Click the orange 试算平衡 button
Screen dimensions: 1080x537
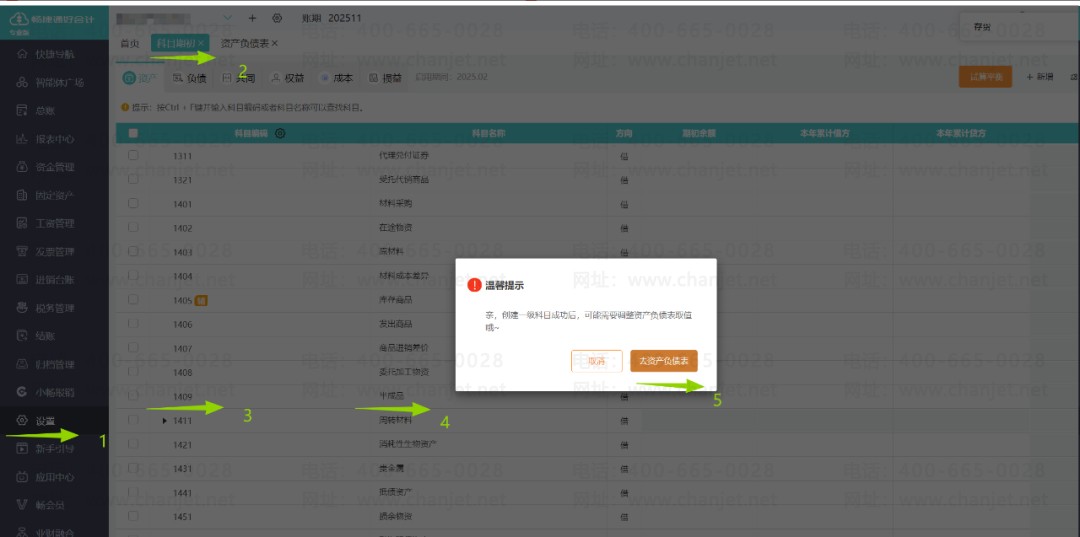click(x=986, y=77)
